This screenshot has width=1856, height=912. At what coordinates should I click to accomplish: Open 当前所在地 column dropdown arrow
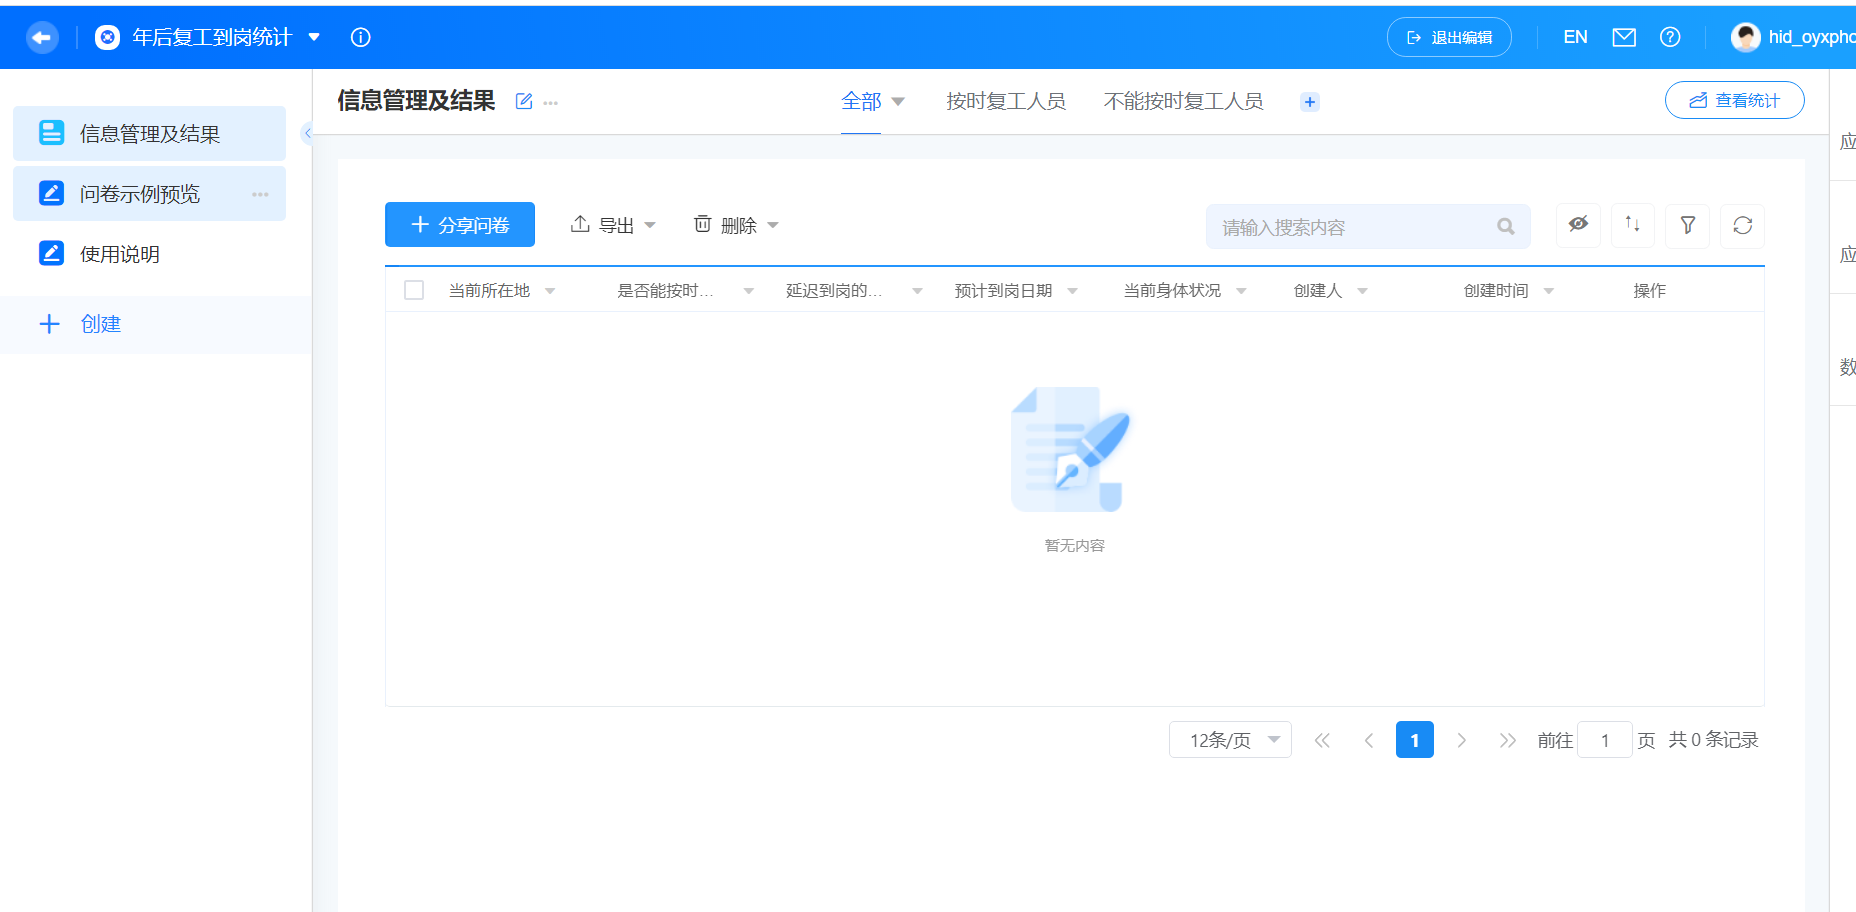pyautogui.click(x=550, y=291)
